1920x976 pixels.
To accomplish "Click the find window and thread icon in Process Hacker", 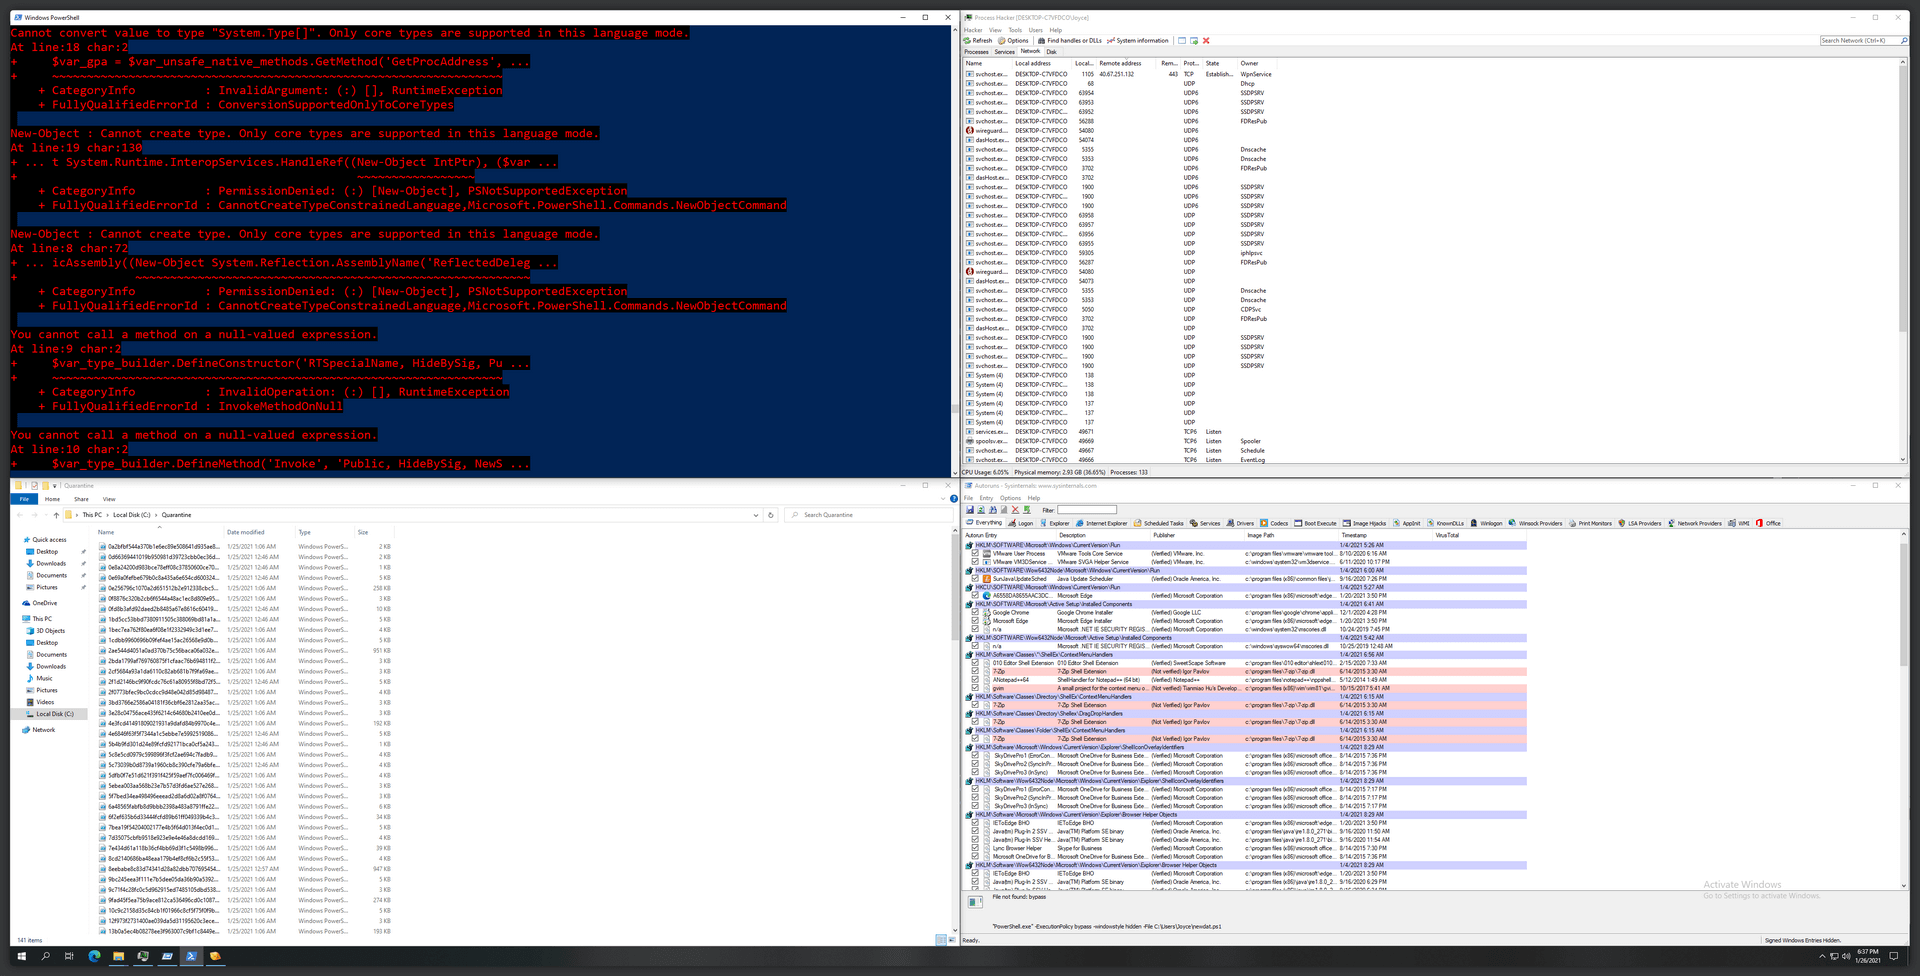I will click(1194, 41).
